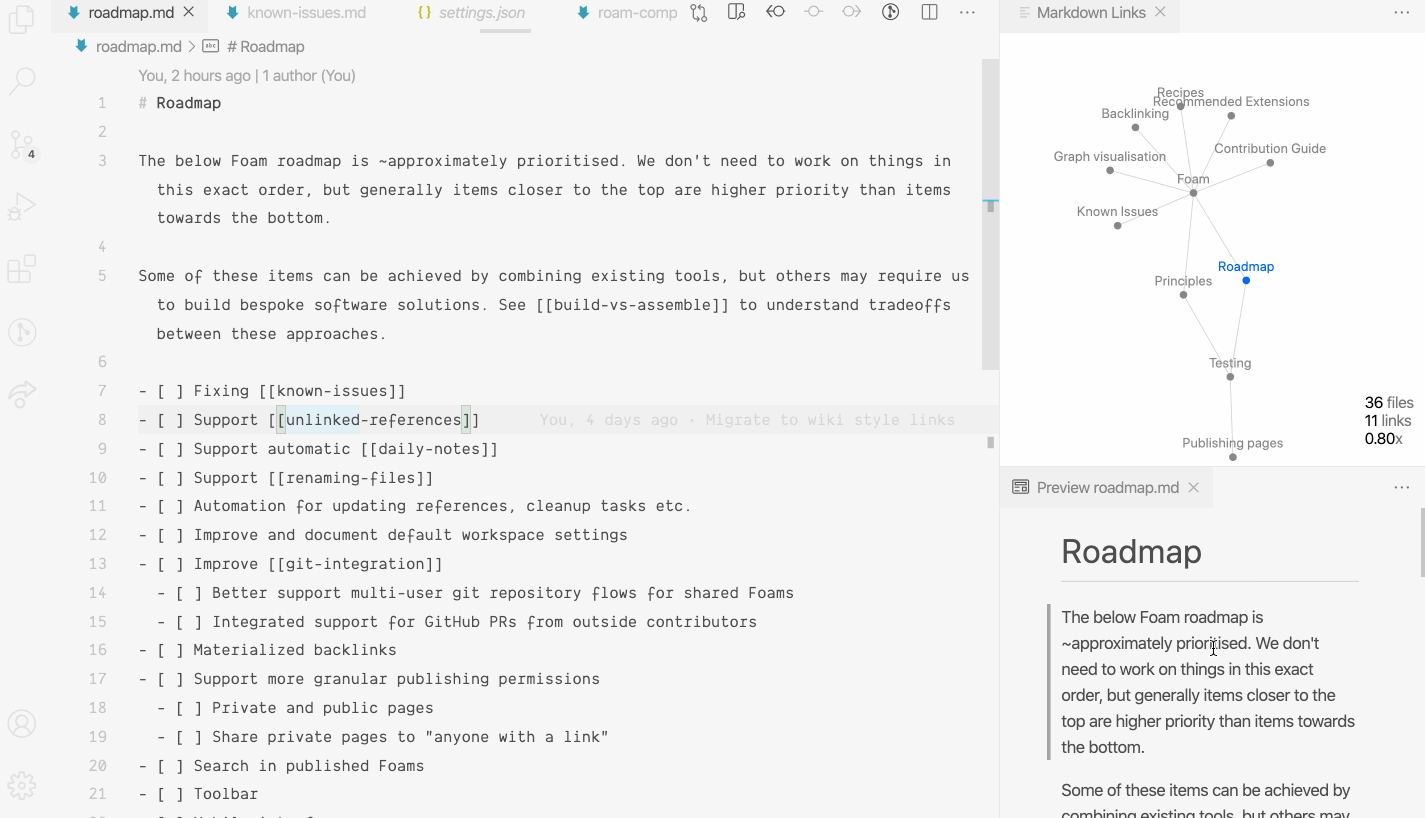Click the Recommended Extensions graph node
The width and height of the screenshot is (1425, 818).
[x=1231, y=115]
